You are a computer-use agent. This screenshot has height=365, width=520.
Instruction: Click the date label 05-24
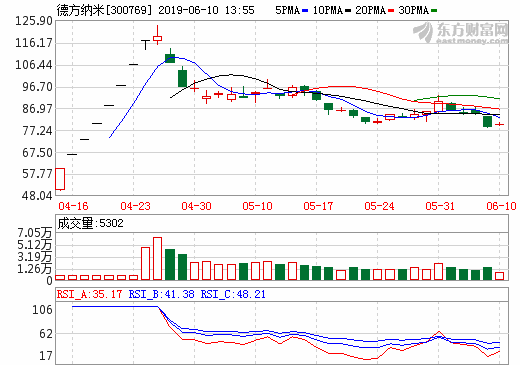(x=379, y=206)
